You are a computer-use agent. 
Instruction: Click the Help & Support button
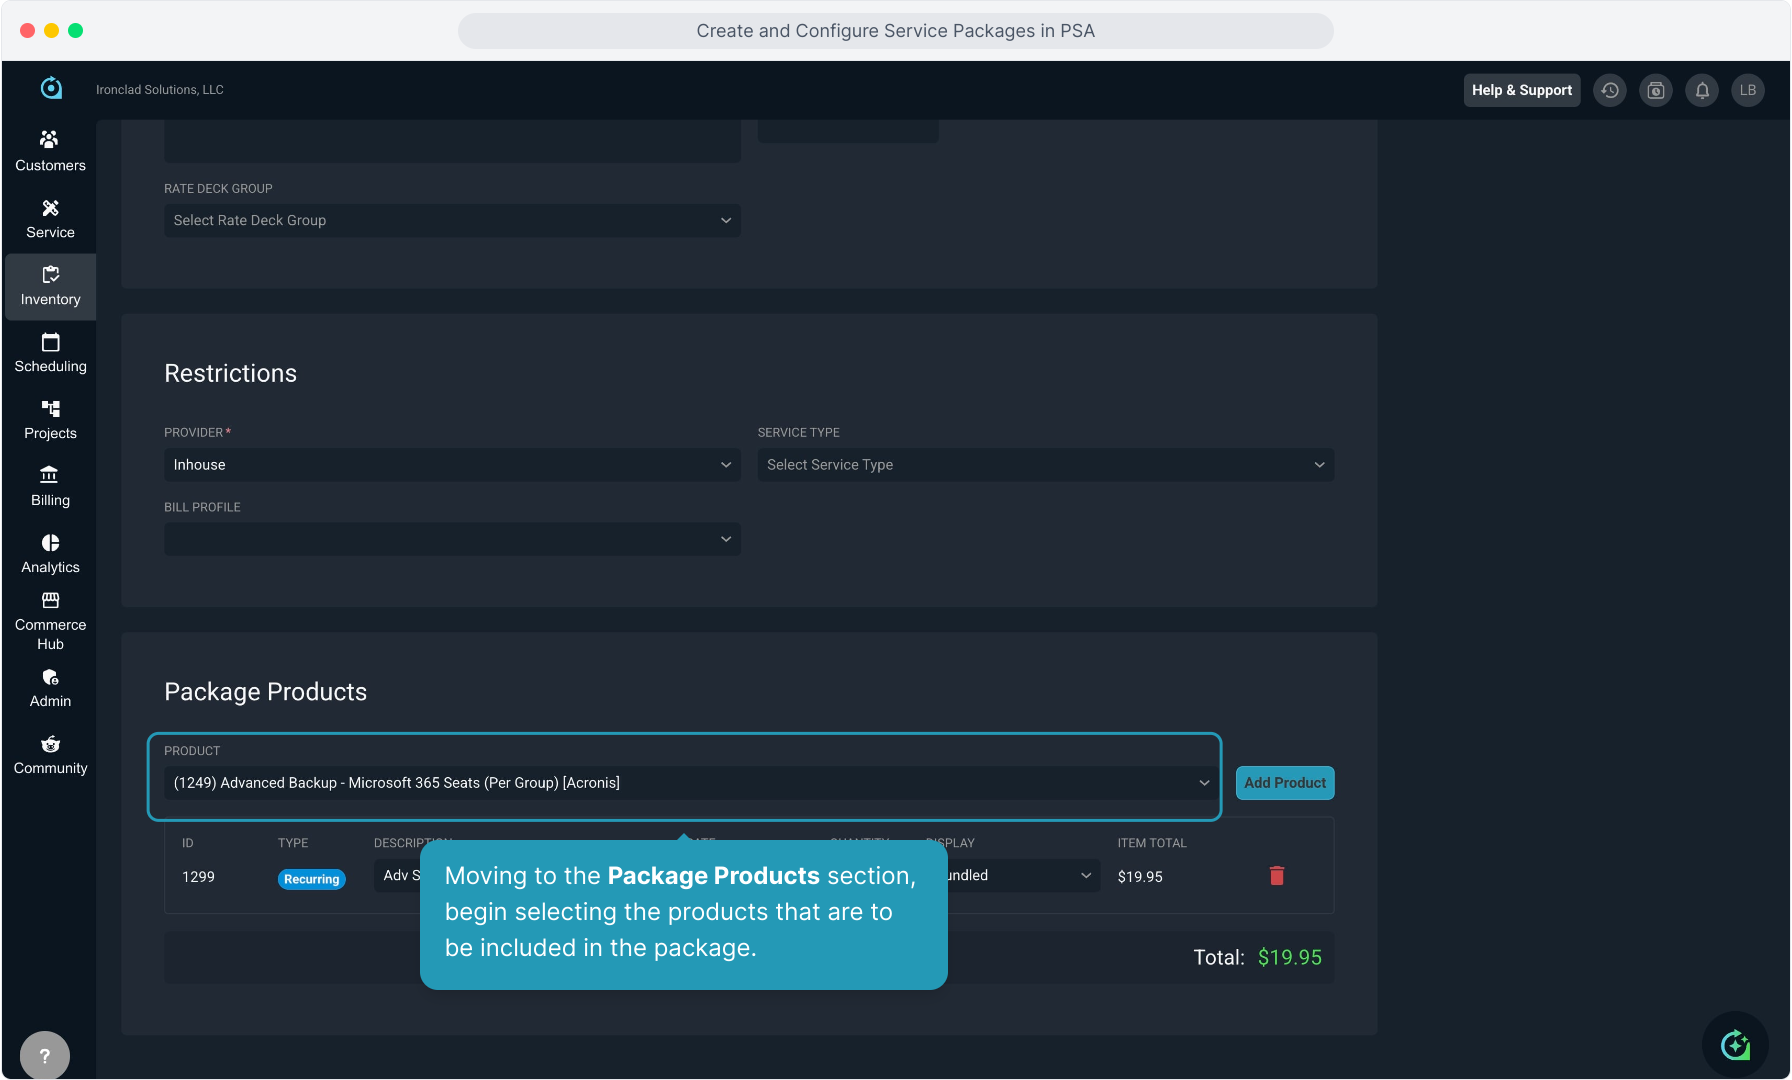tap(1521, 90)
